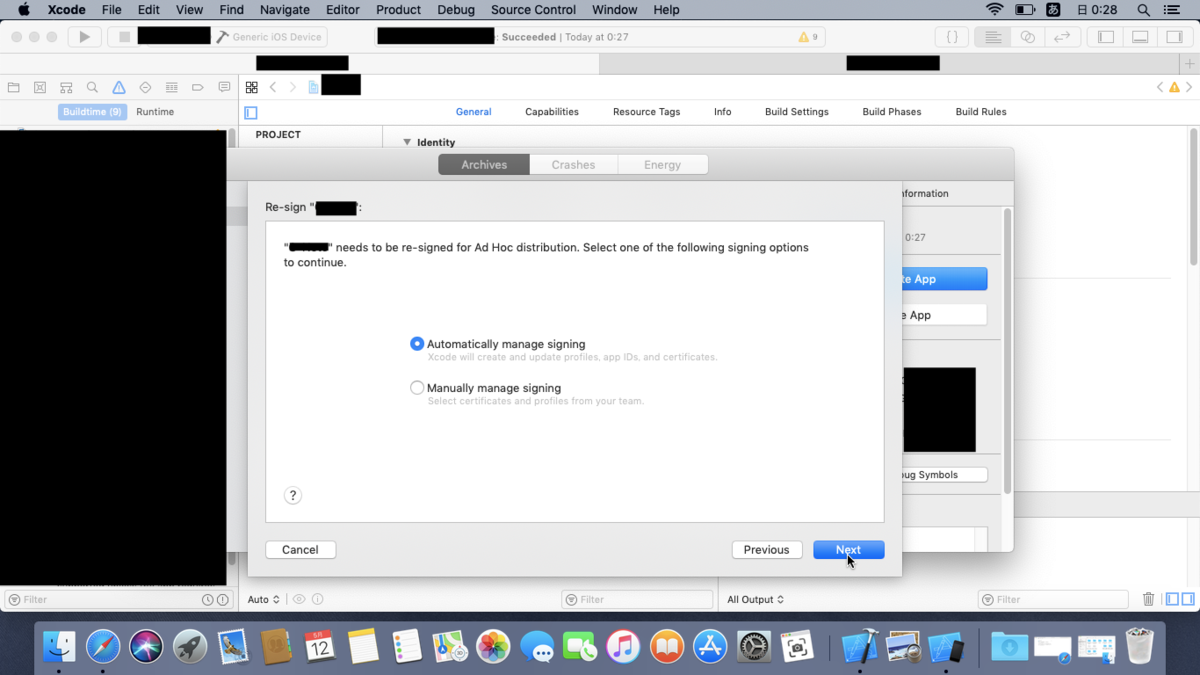
Task: Toggle the Navigator panel visibility icon
Action: (1106, 37)
